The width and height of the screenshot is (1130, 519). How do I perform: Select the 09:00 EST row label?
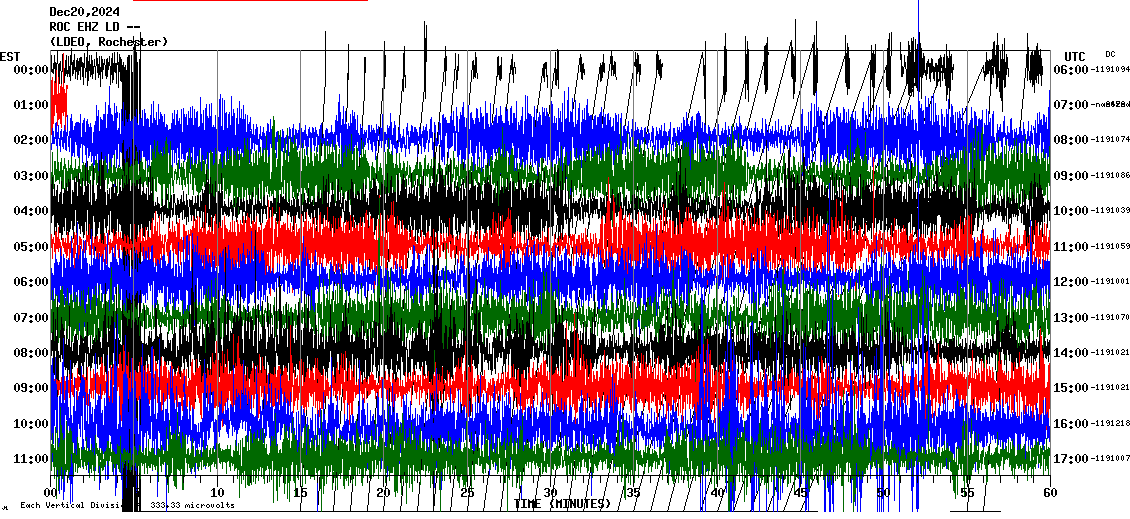(32, 388)
